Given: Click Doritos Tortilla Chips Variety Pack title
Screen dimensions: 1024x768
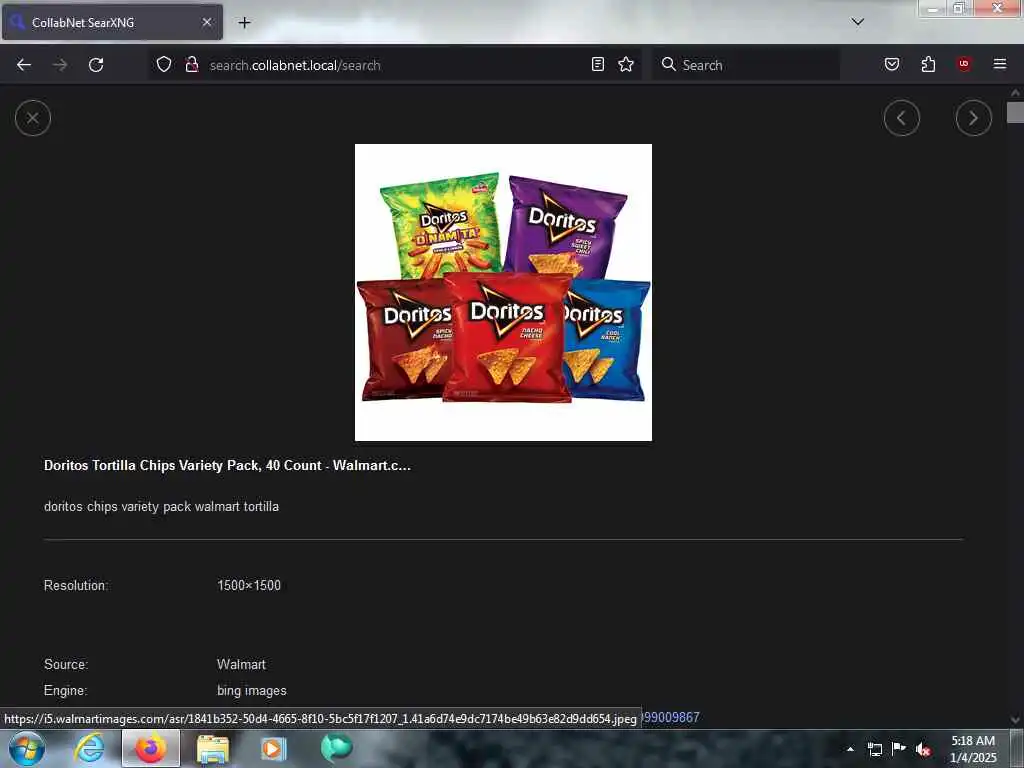Looking at the screenshot, I should coord(227,466).
